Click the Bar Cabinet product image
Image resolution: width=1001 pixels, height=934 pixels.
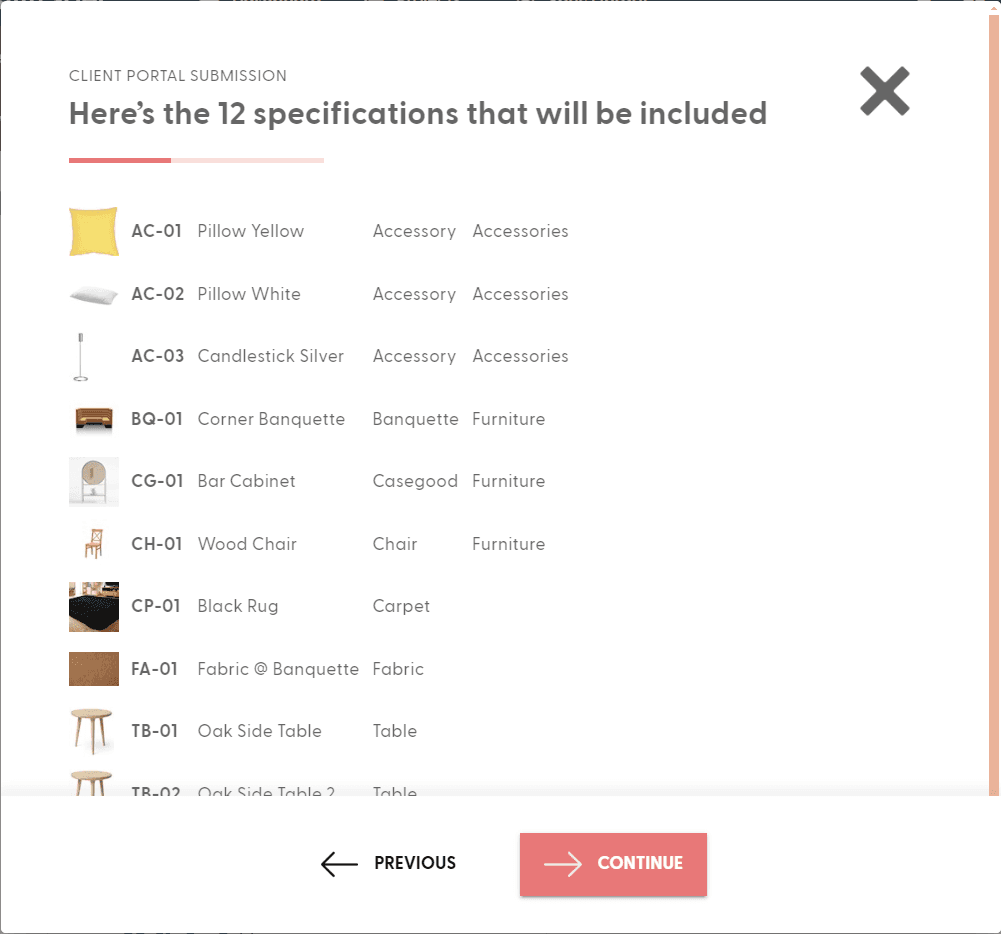pyautogui.click(x=93, y=481)
